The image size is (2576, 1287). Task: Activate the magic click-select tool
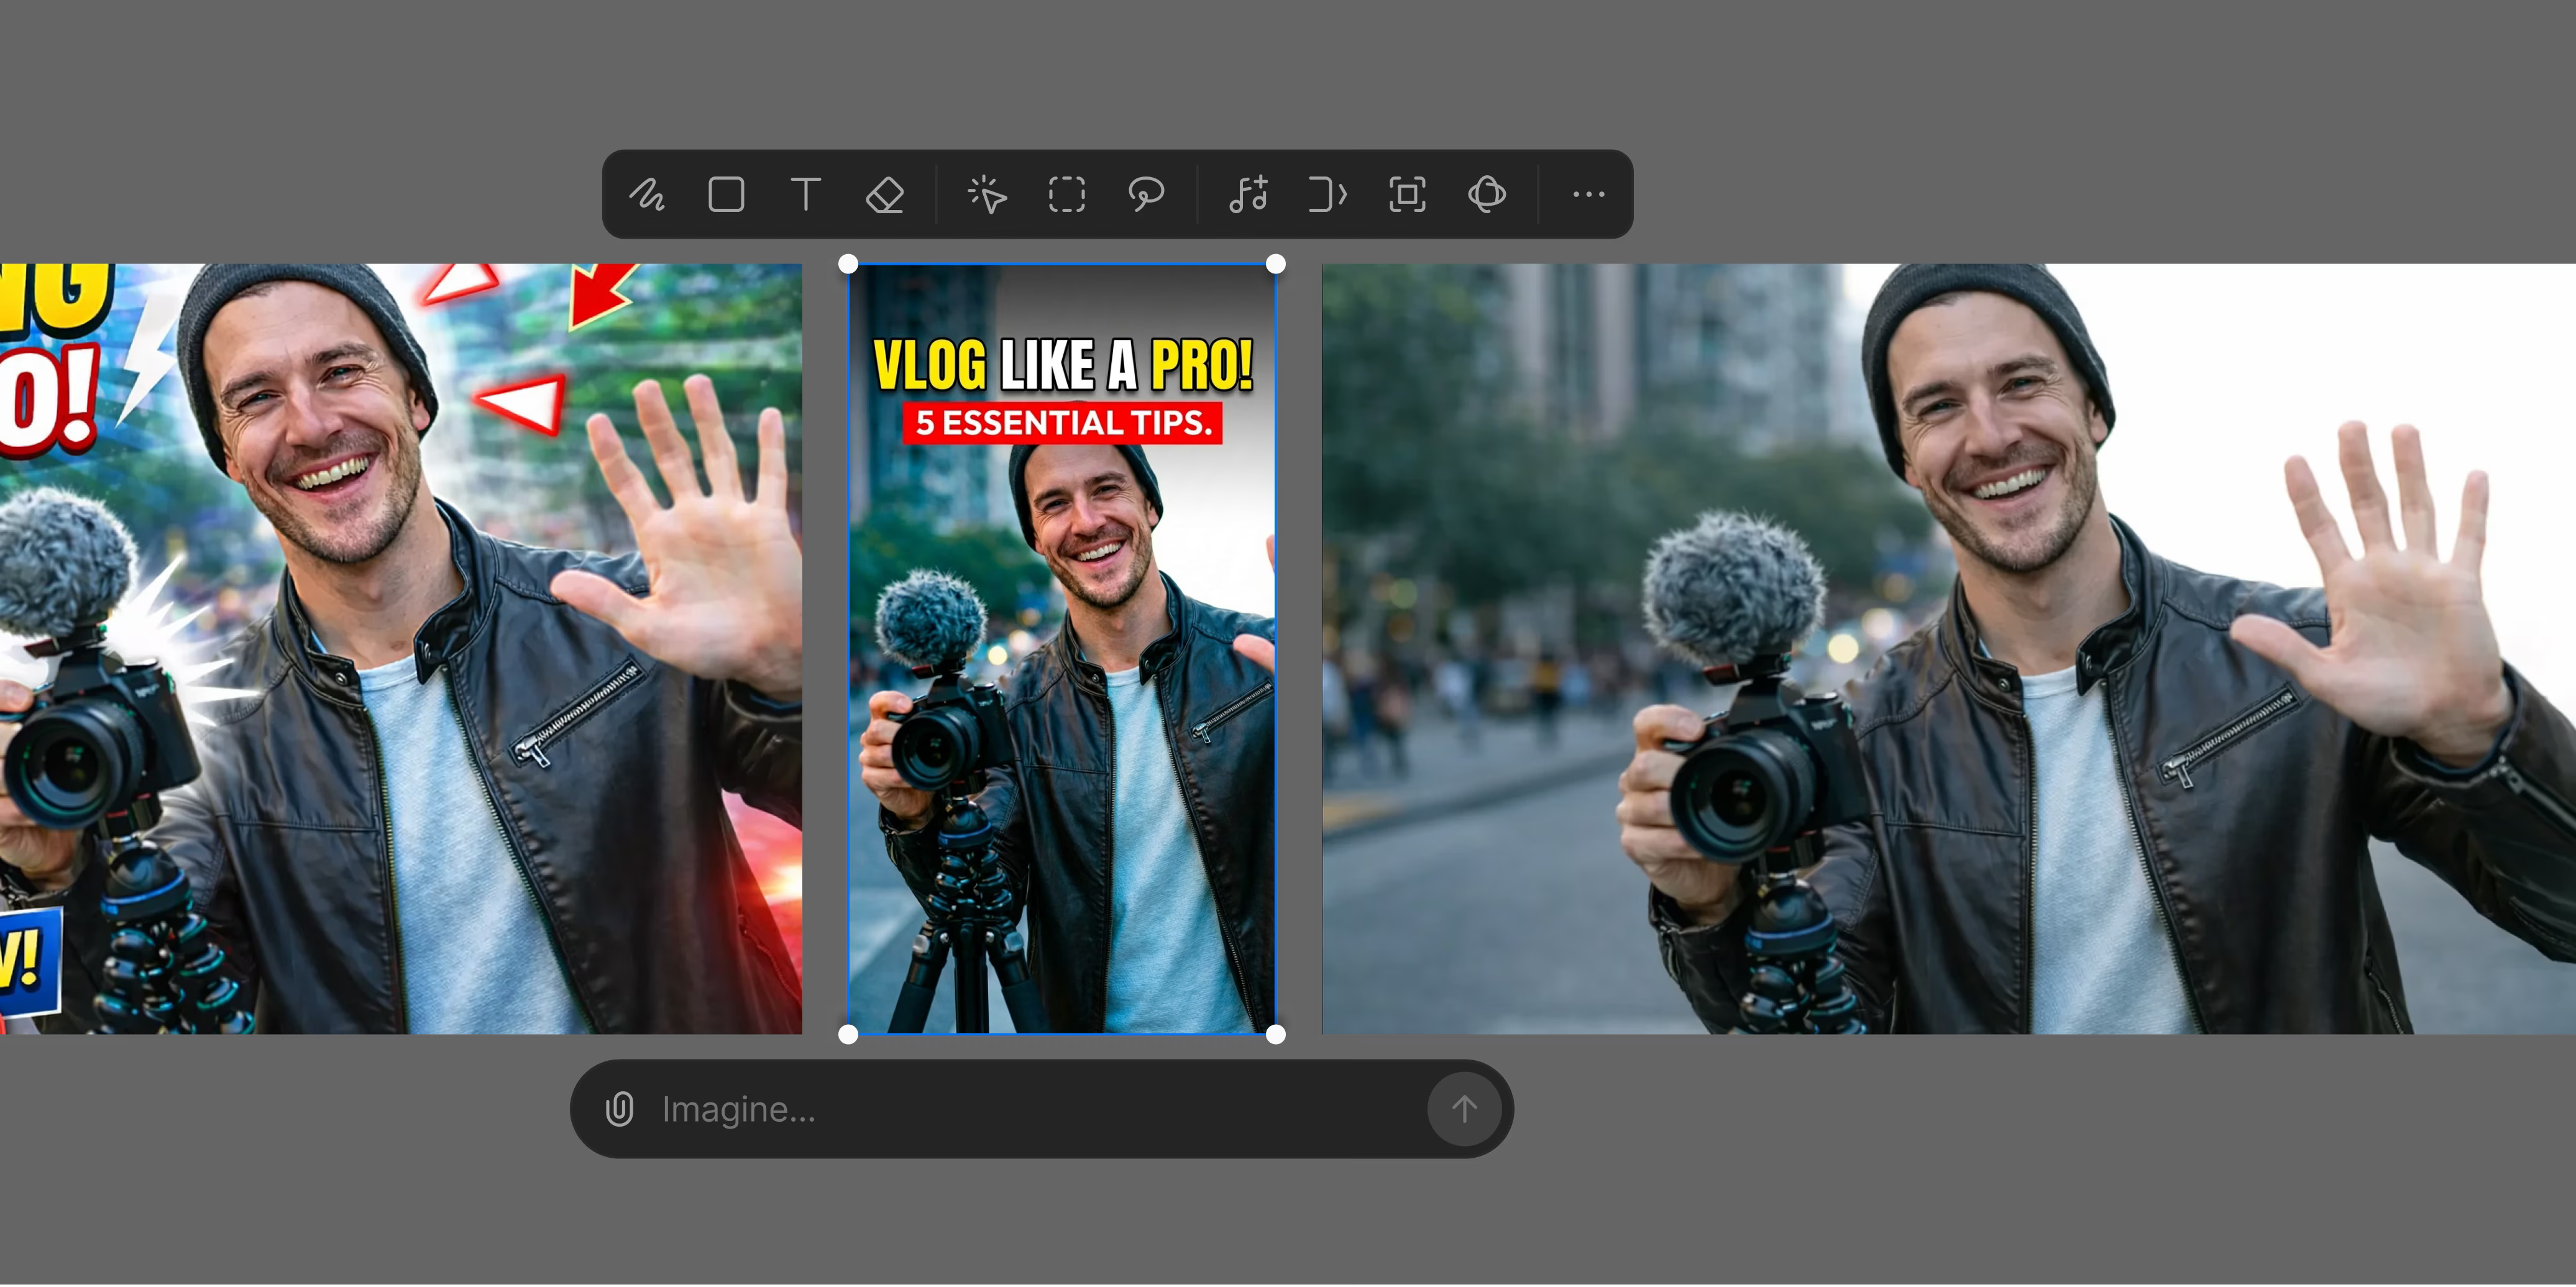click(987, 194)
